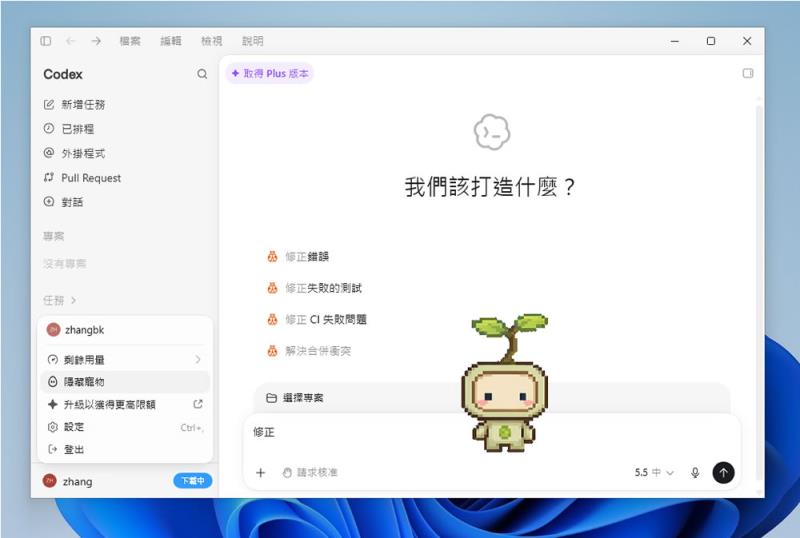Screen dimensions: 800x538
Task: Click the clock icon next to 已排程
Action: (x=49, y=129)
